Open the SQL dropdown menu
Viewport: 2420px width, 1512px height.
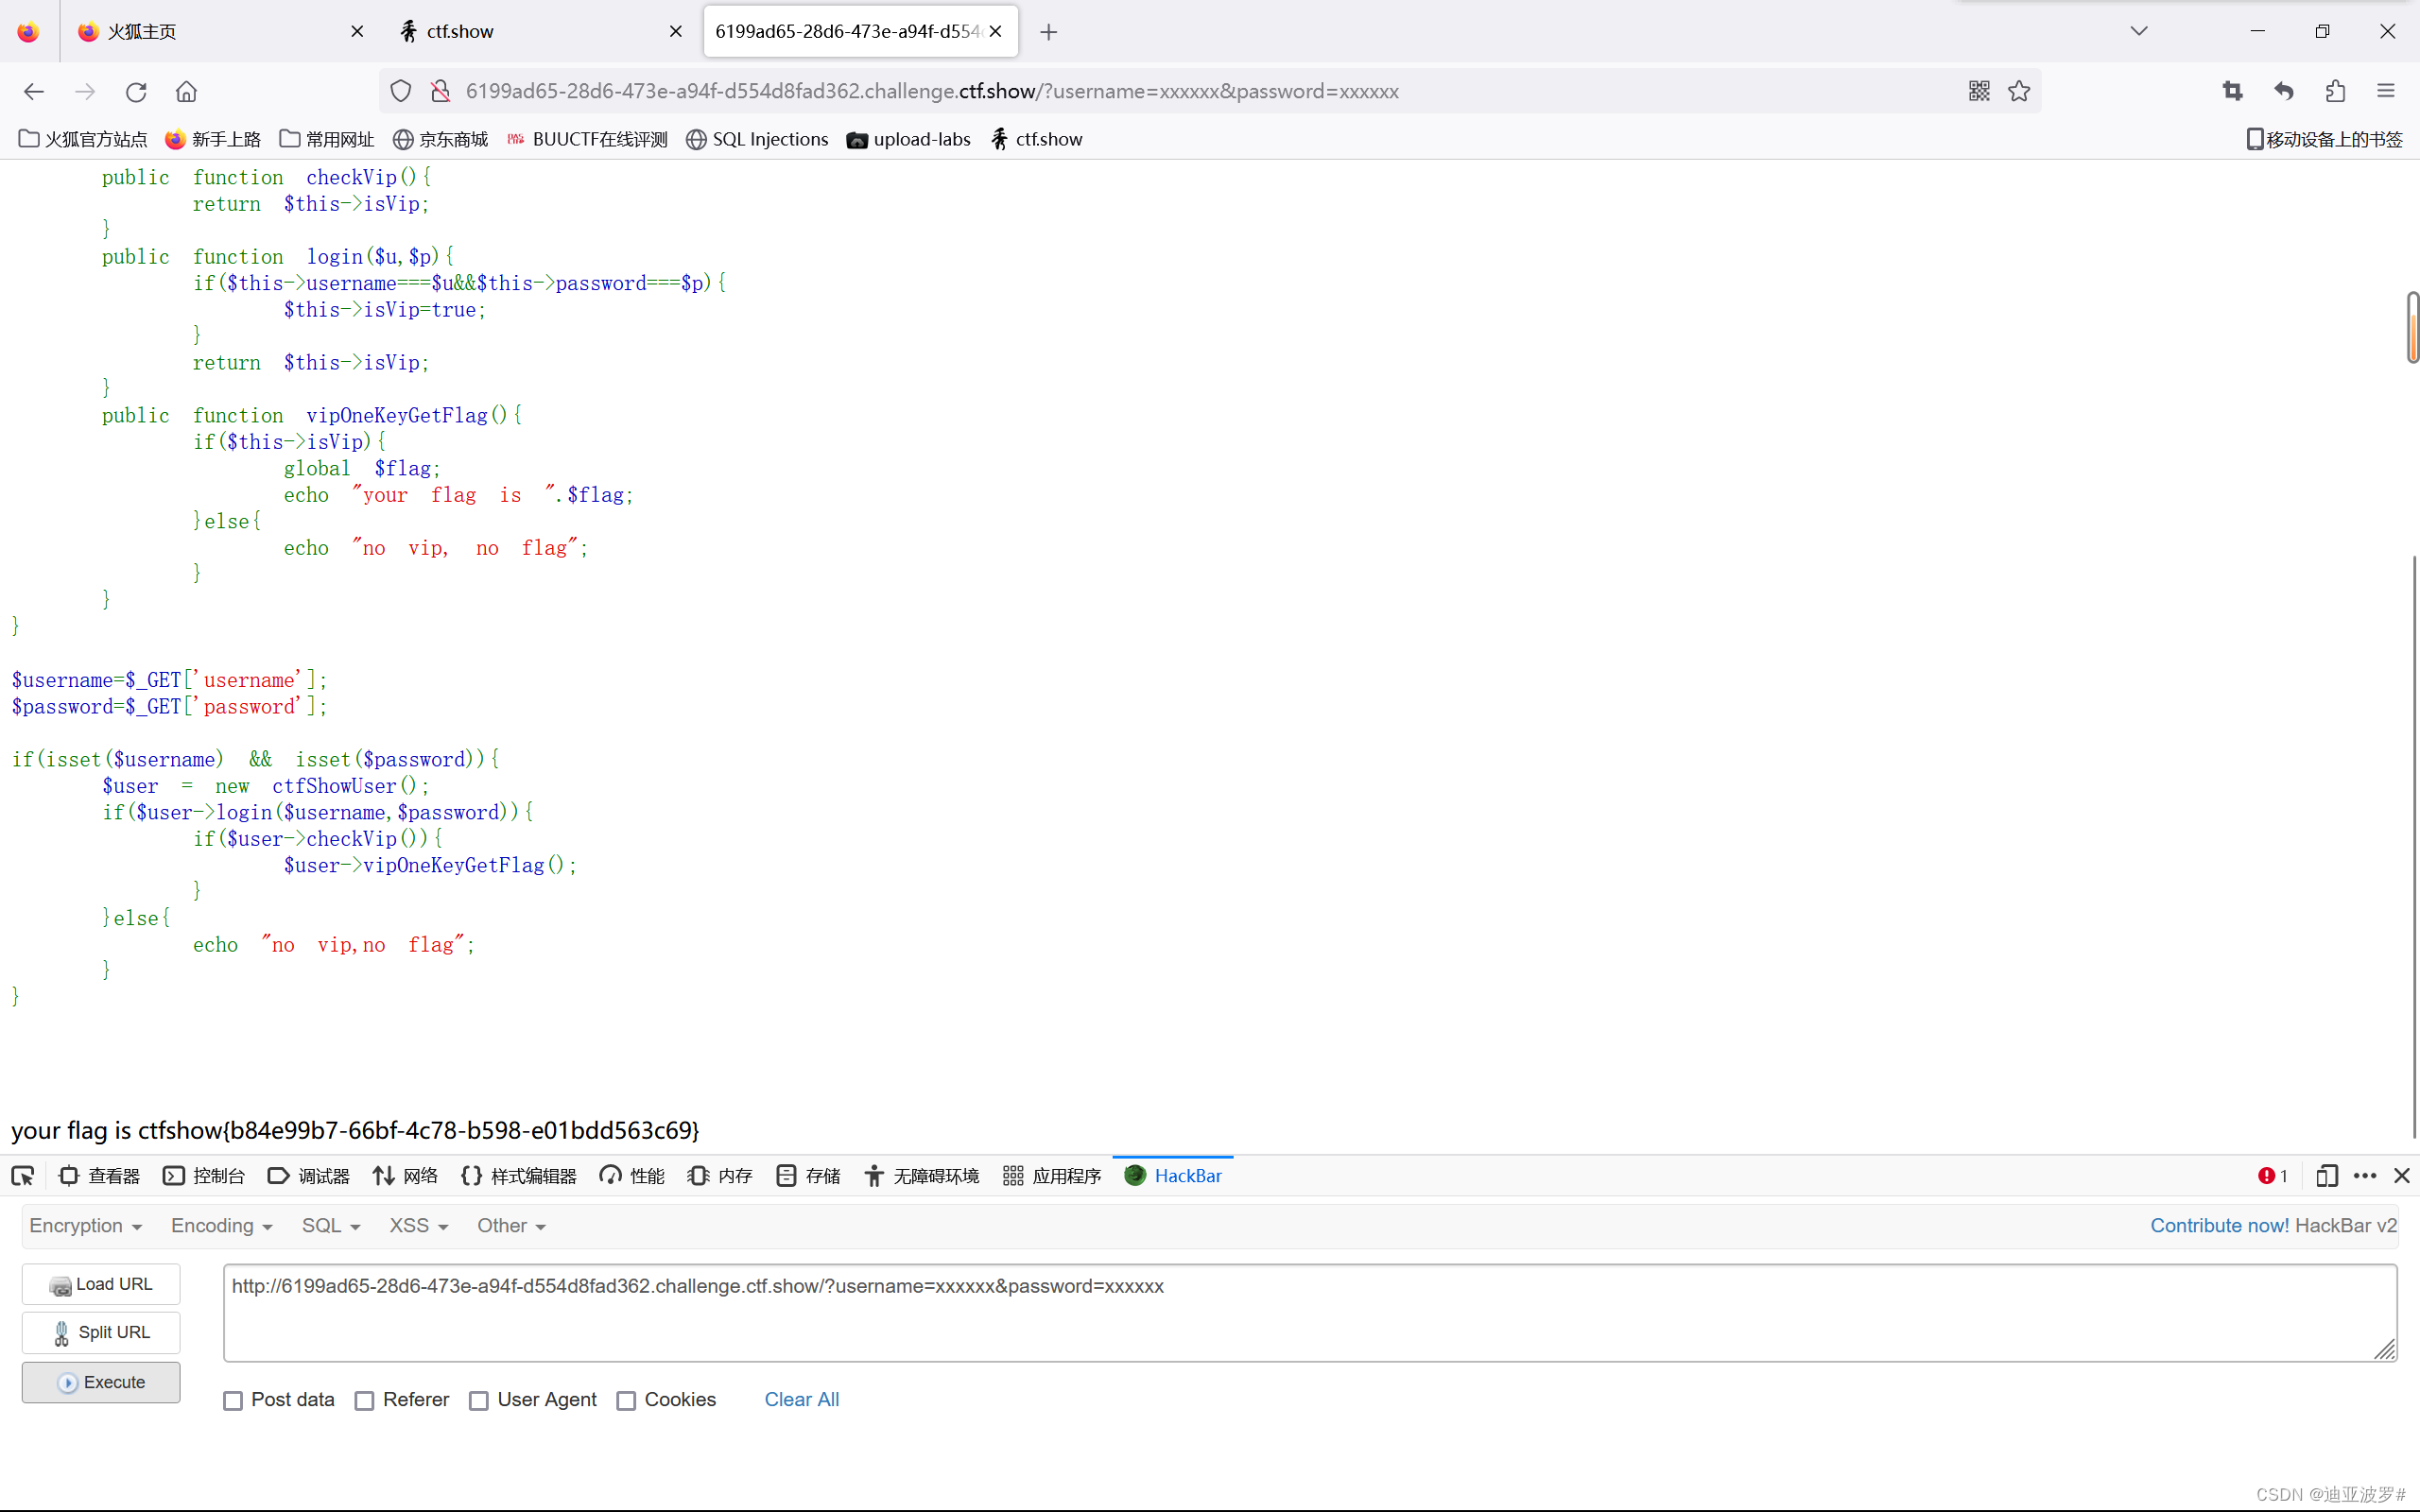tap(330, 1225)
